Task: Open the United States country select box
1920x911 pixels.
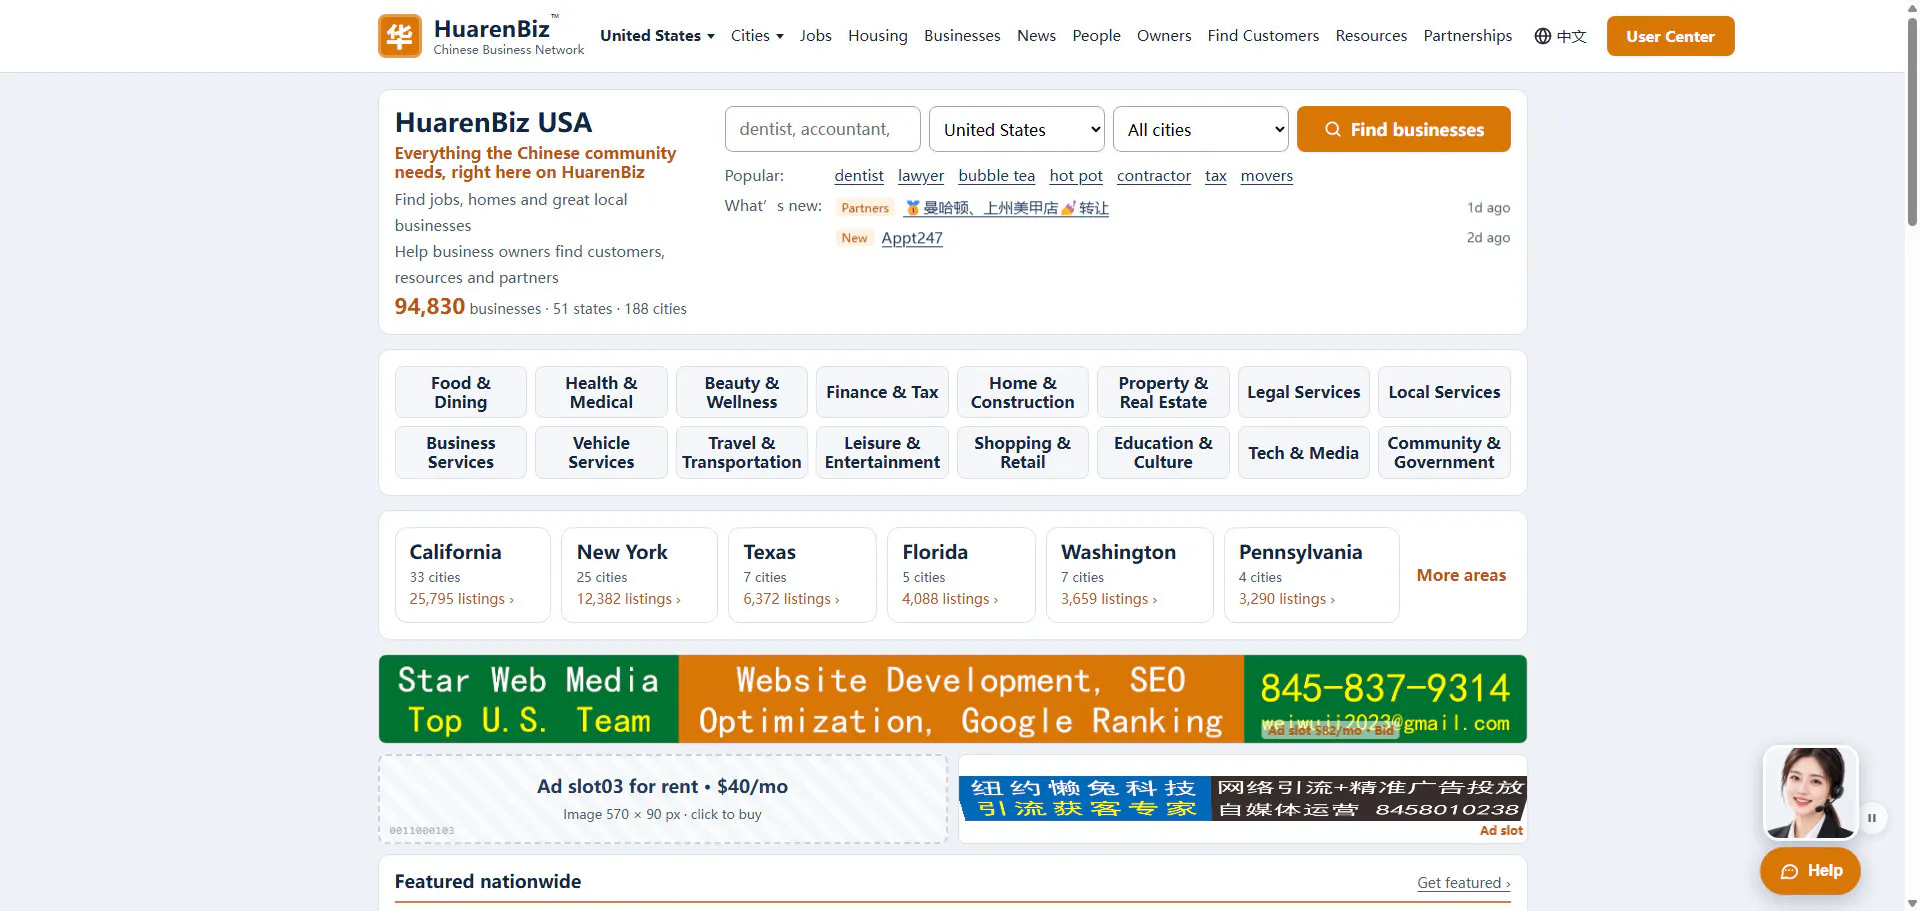Action: [x=1017, y=129]
